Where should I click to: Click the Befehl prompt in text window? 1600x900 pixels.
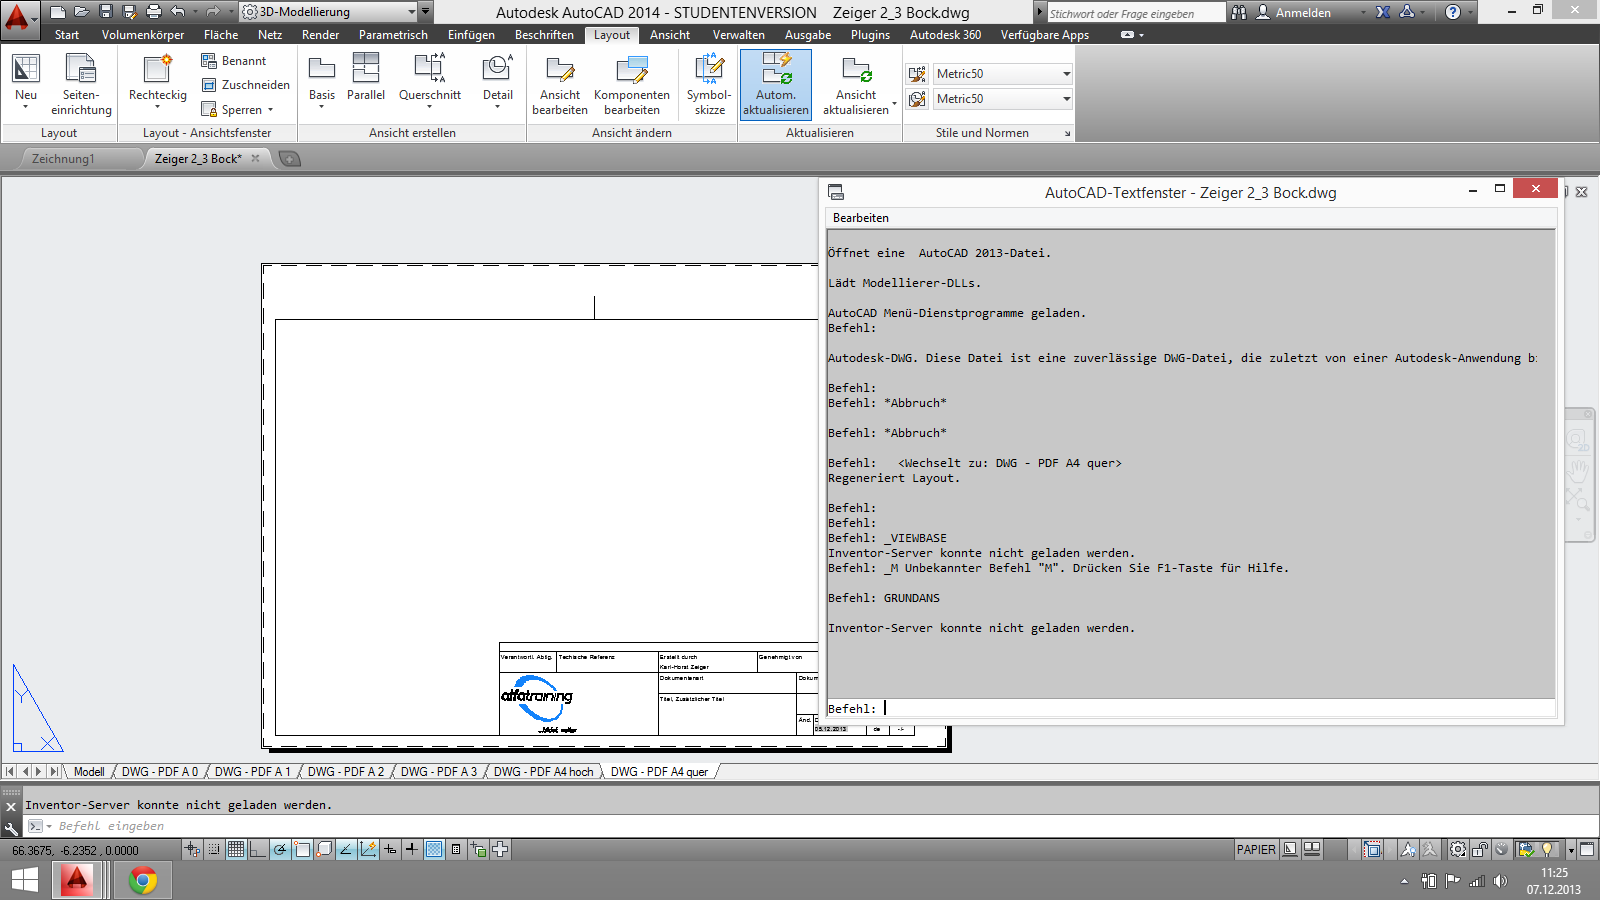(1191, 709)
